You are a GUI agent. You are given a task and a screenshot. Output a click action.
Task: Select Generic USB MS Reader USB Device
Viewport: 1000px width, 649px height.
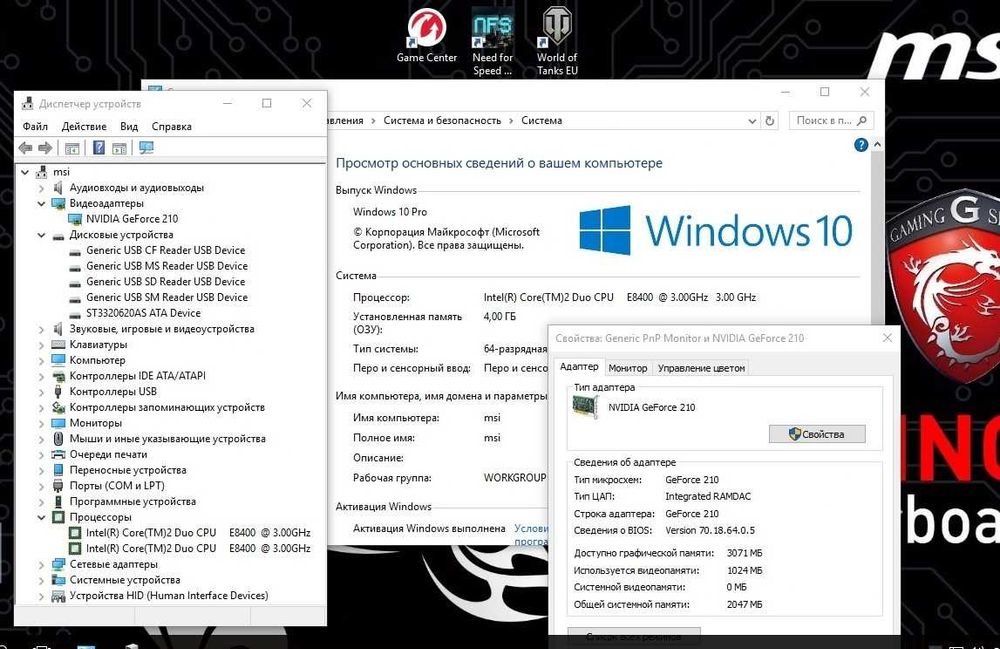click(166, 266)
